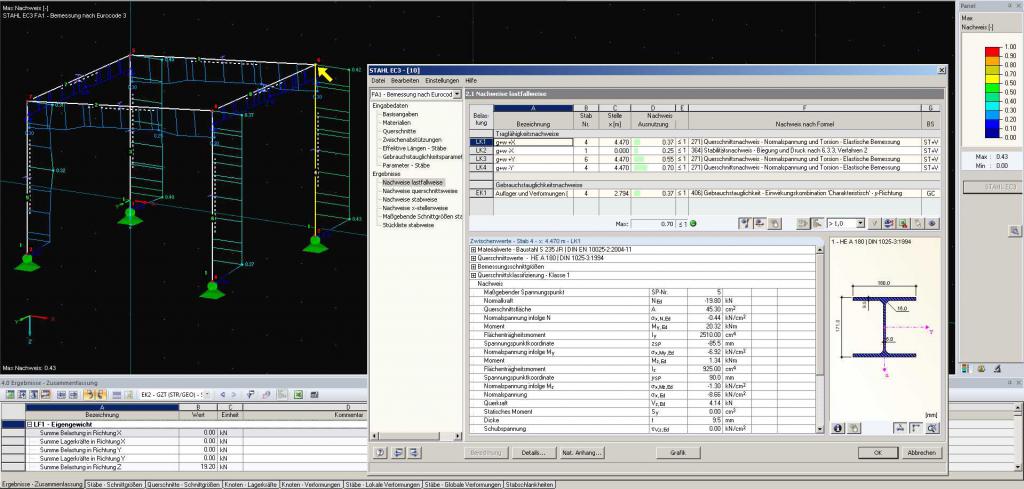Collapse the LF1 Eigengewicht group
The image size is (1024, 489).
click(29, 425)
